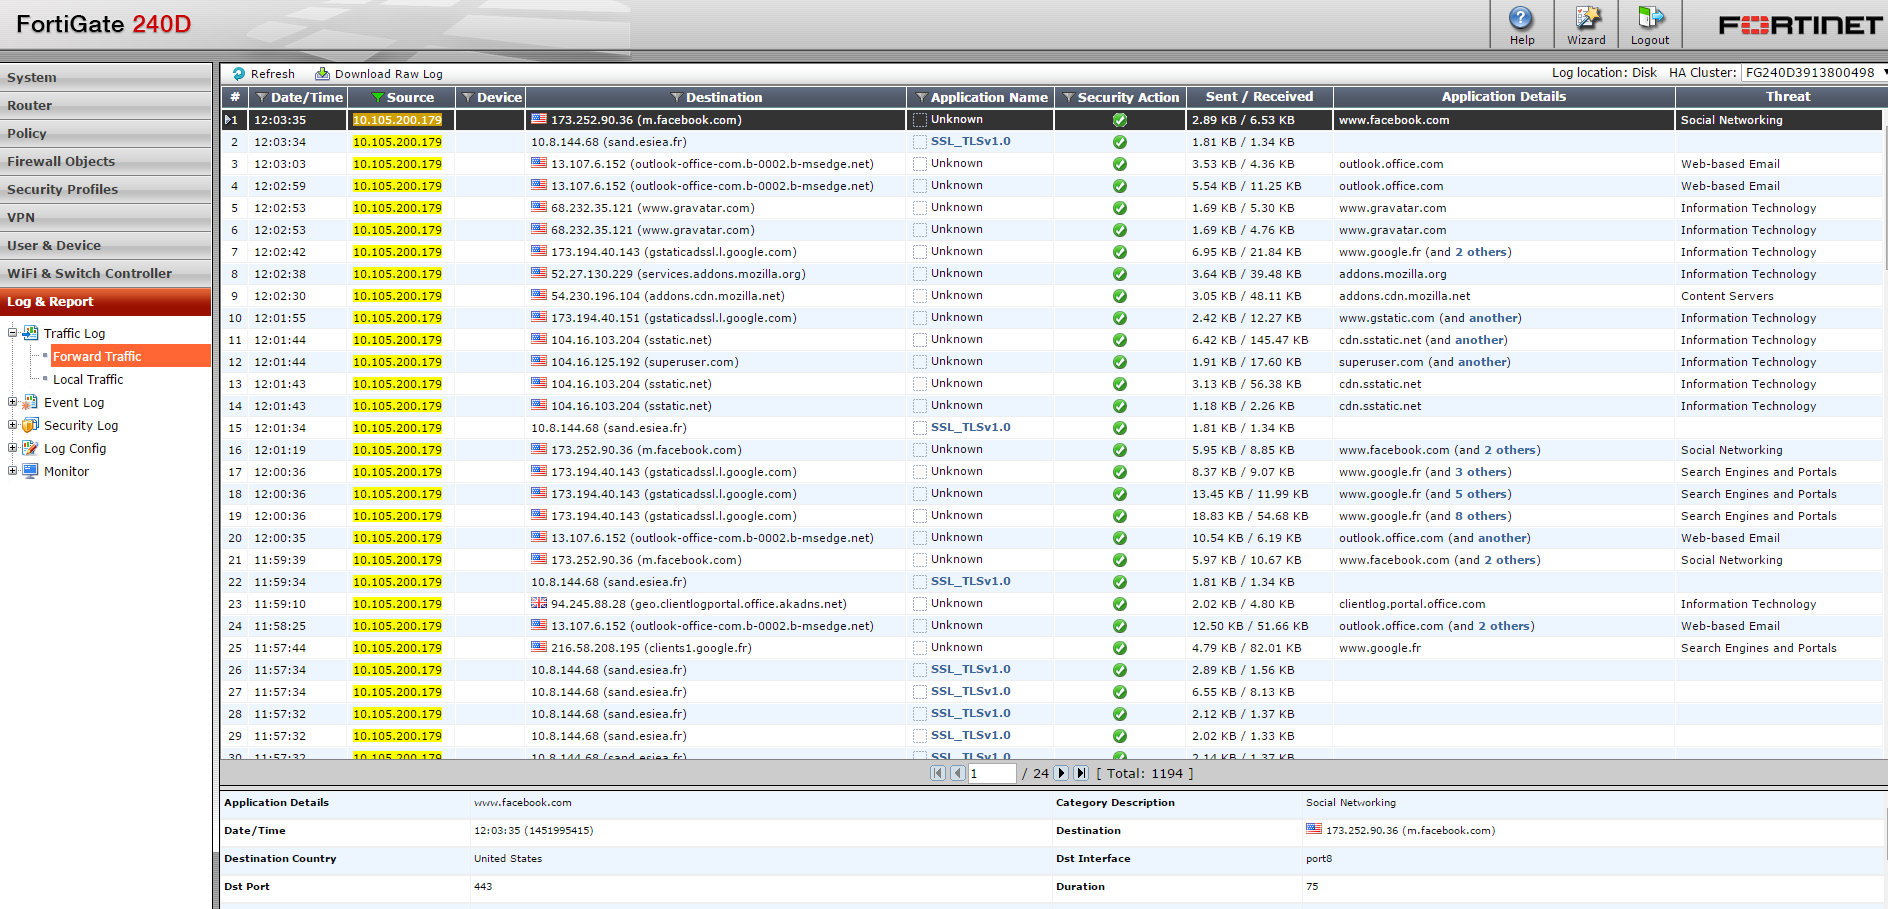Open the Date/Time column filter icon
The width and height of the screenshot is (1888, 909).
(x=262, y=98)
